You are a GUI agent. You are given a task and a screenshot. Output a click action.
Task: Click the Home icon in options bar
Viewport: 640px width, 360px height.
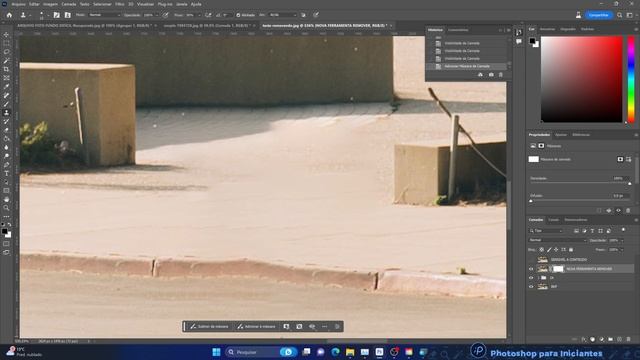point(9,15)
